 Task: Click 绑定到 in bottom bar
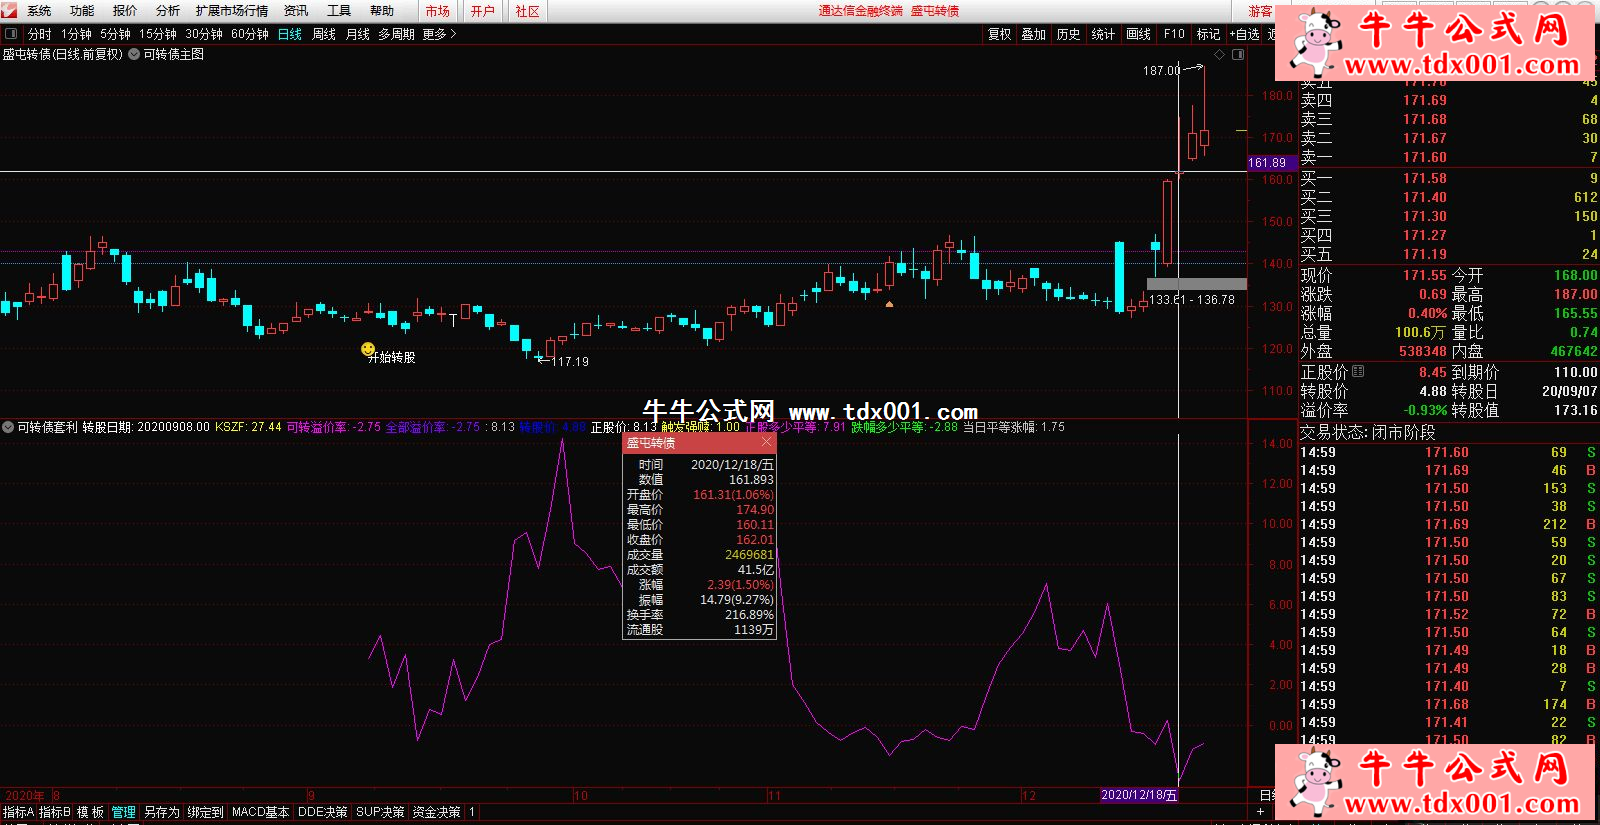pos(205,812)
